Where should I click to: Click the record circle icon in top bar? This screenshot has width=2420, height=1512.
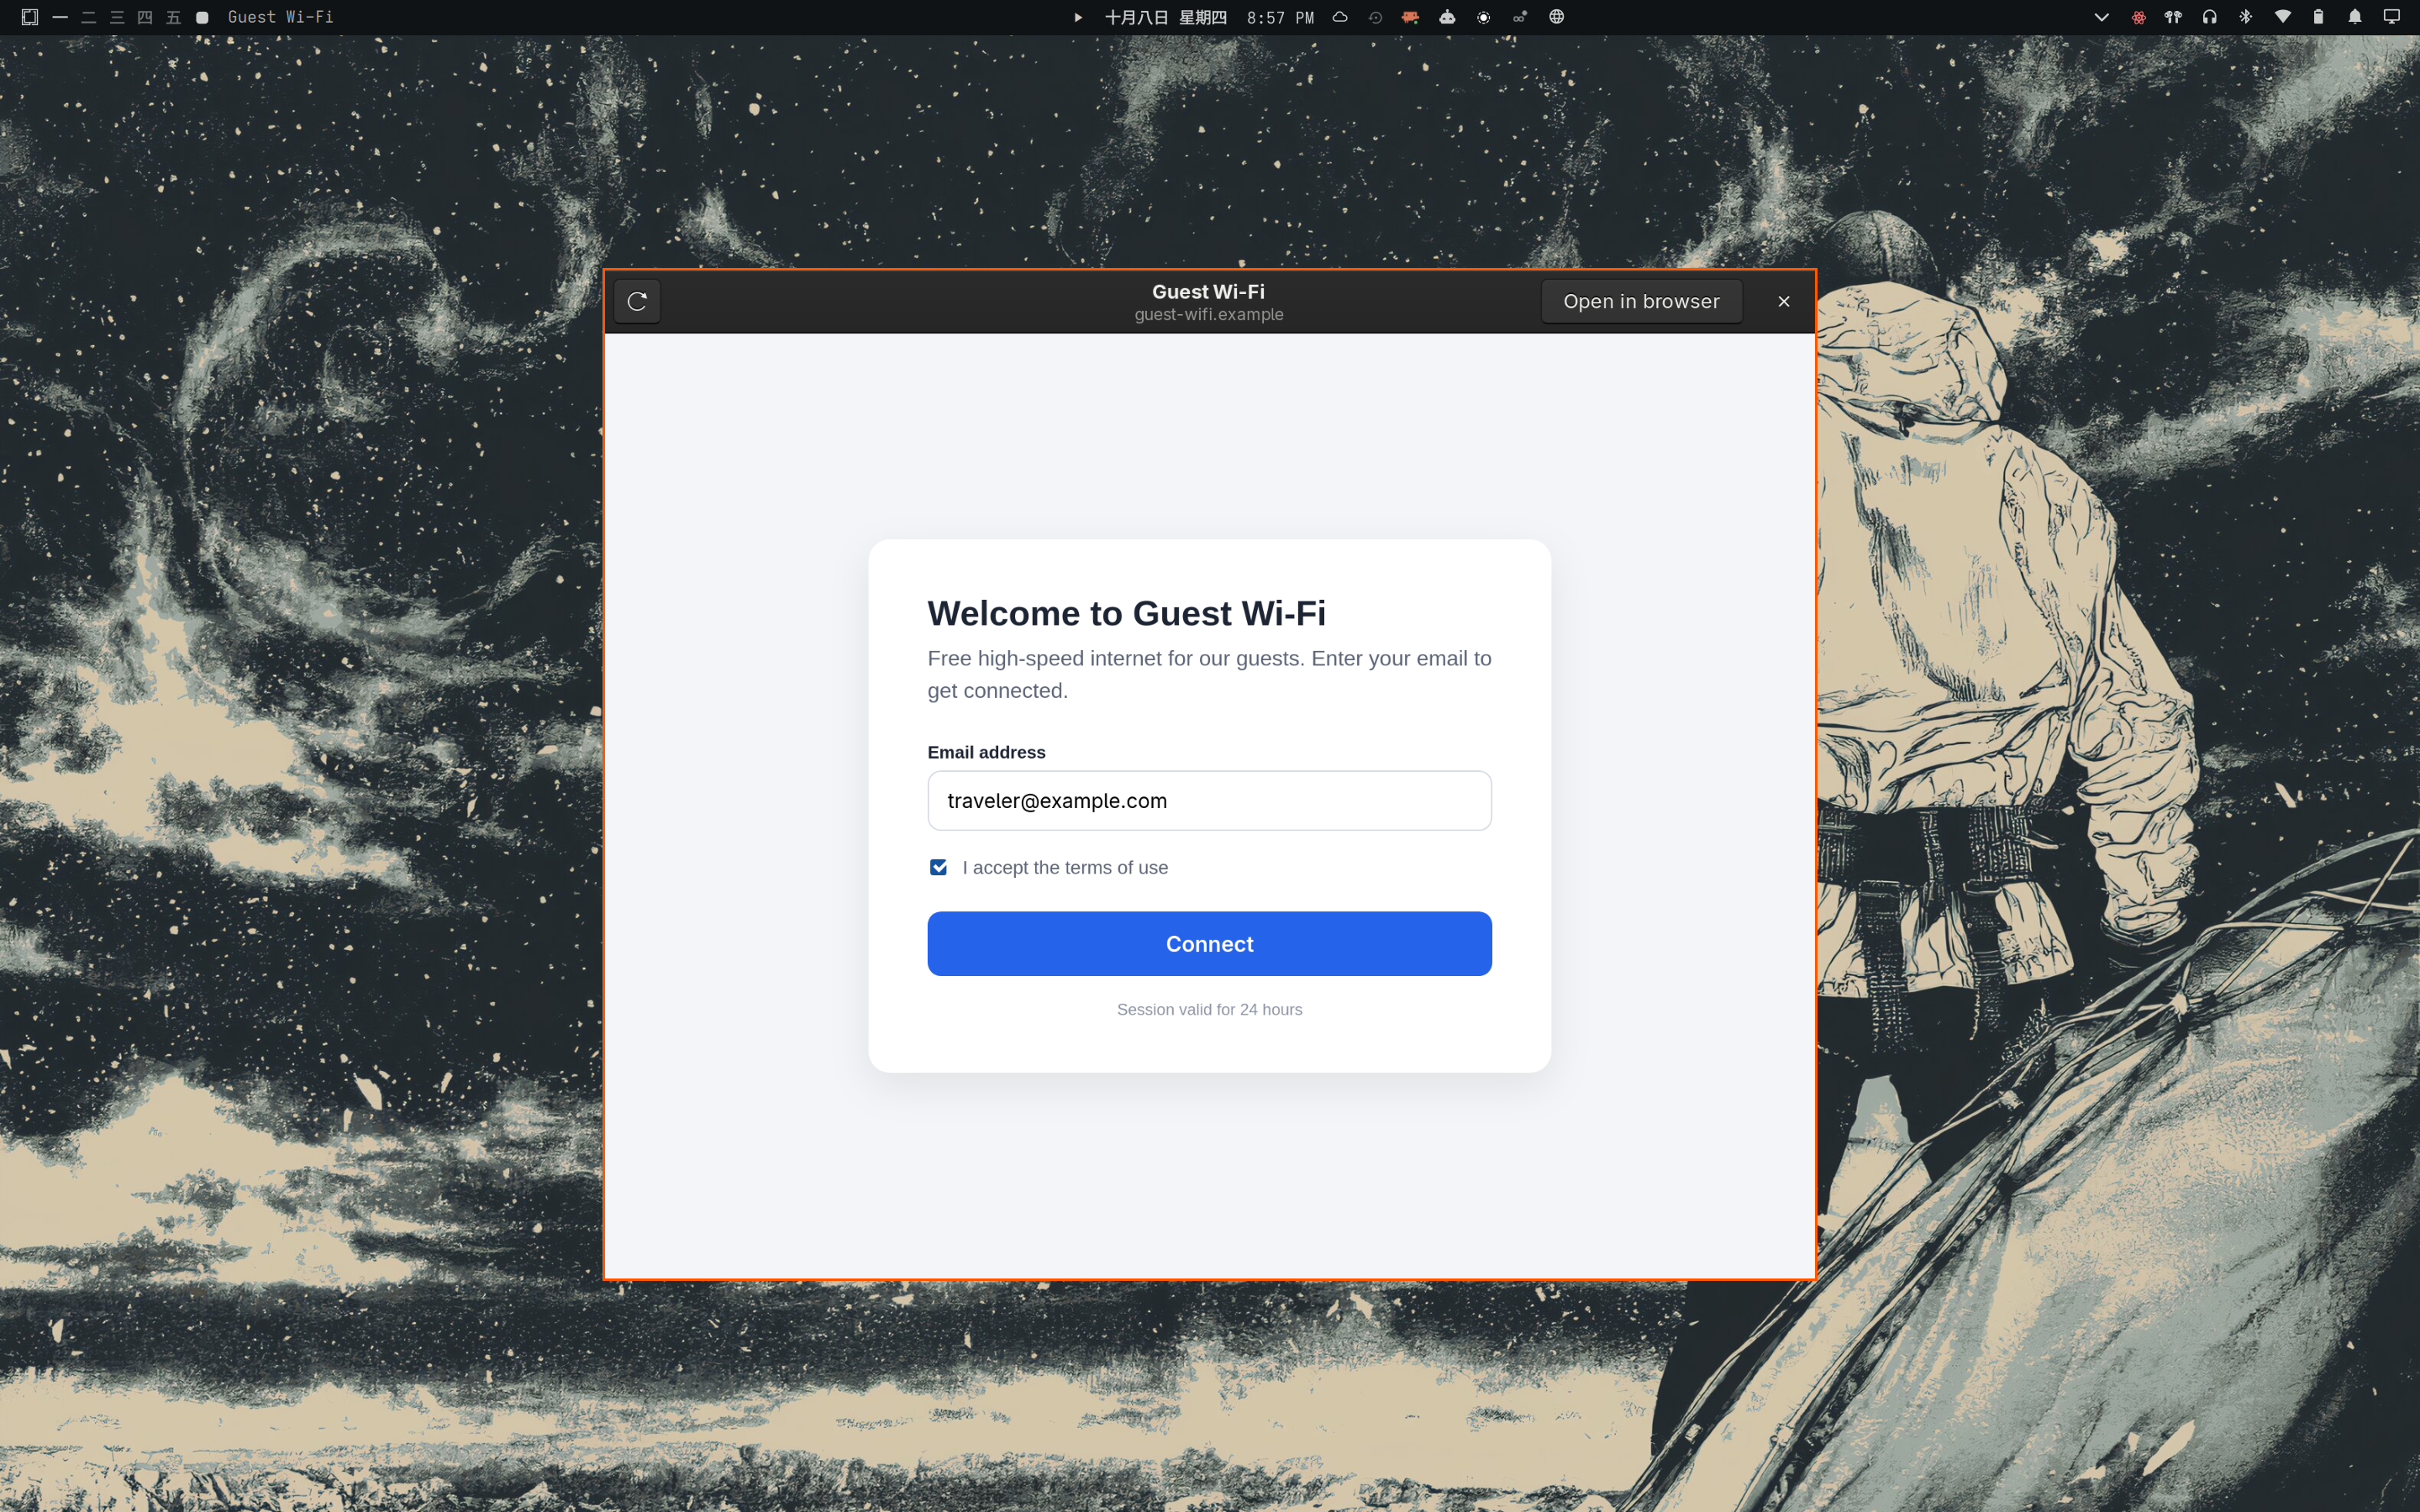click(1484, 17)
